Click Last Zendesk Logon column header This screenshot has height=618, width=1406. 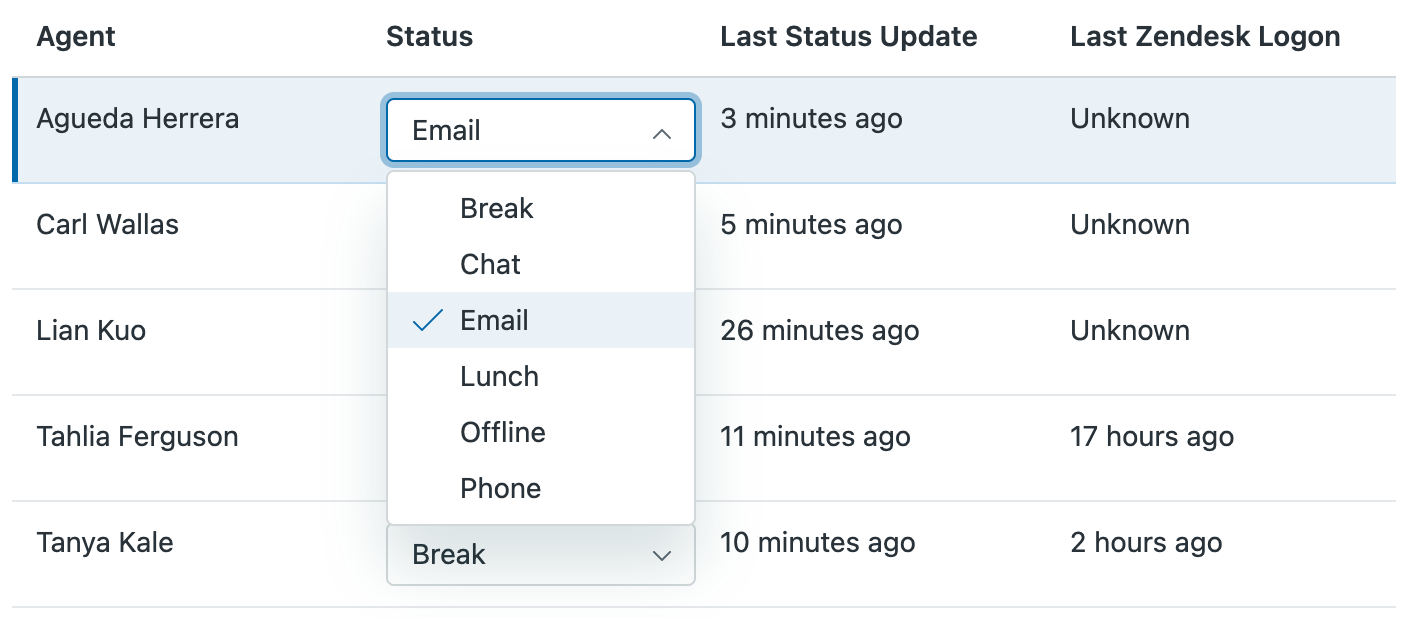point(1205,37)
